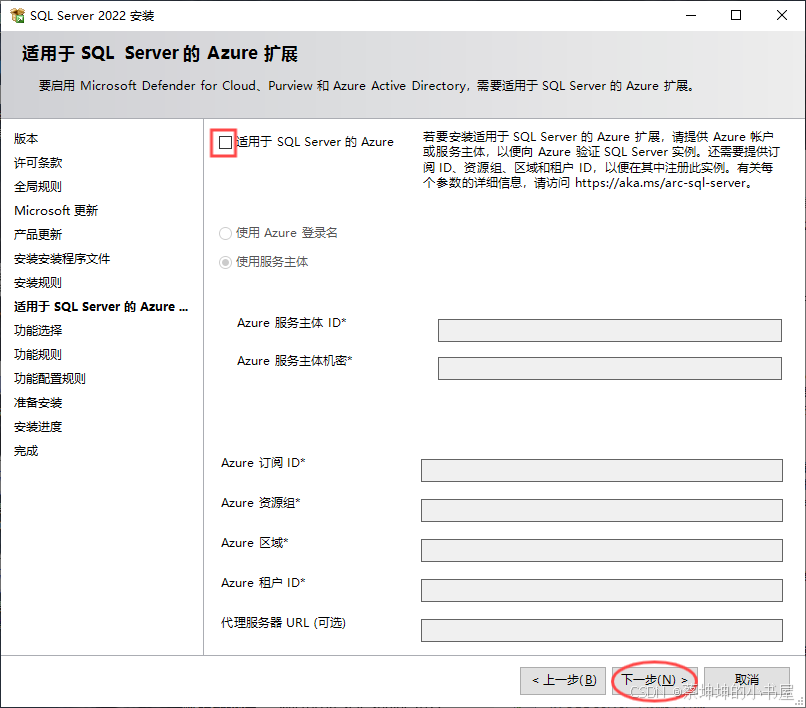Select the 安装规则 step in sidebar

pos(38,283)
